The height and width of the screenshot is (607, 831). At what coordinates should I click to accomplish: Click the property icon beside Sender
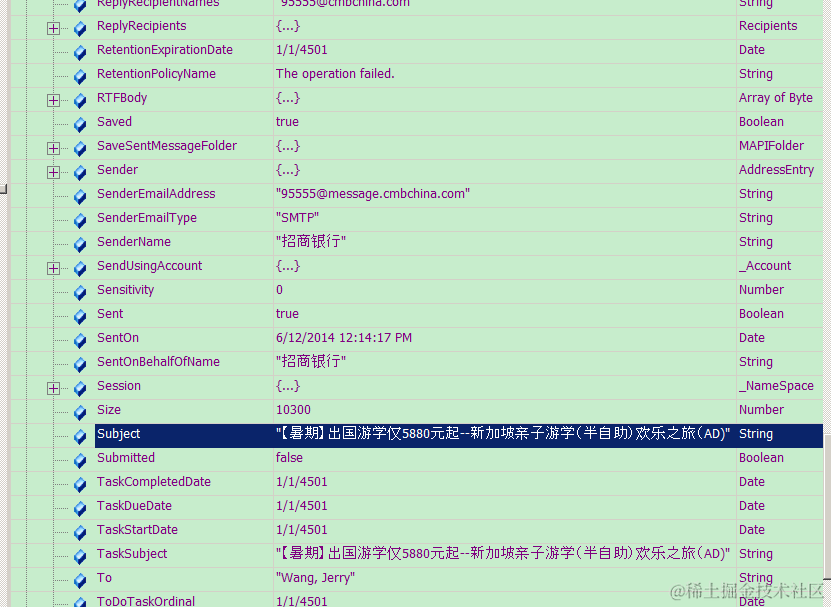[x=80, y=172]
